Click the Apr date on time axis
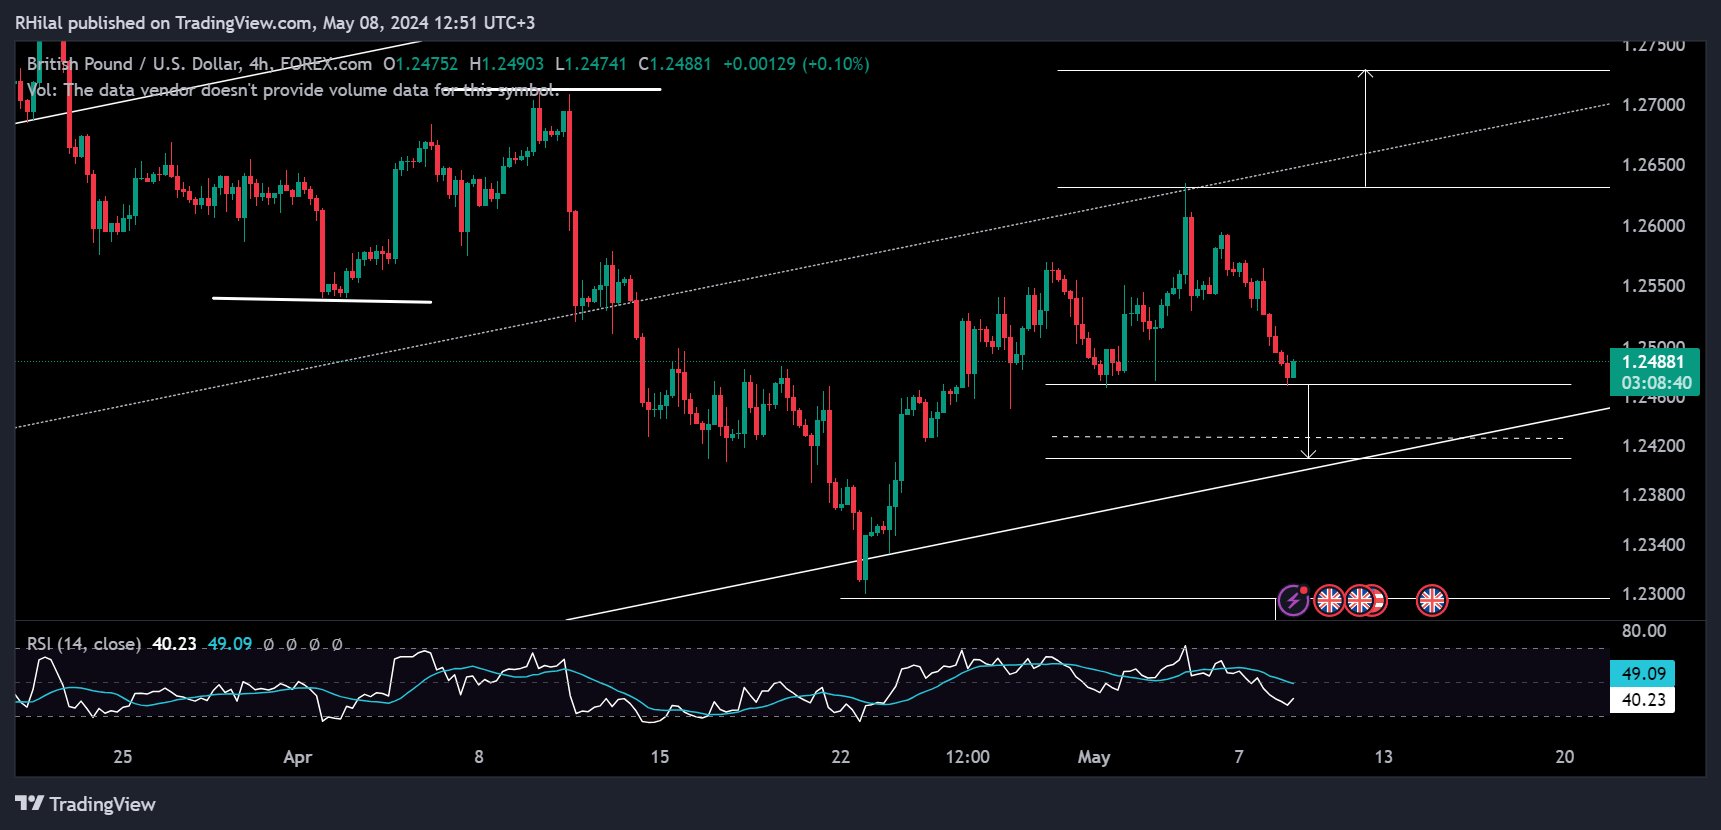 [x=298, y=757]
